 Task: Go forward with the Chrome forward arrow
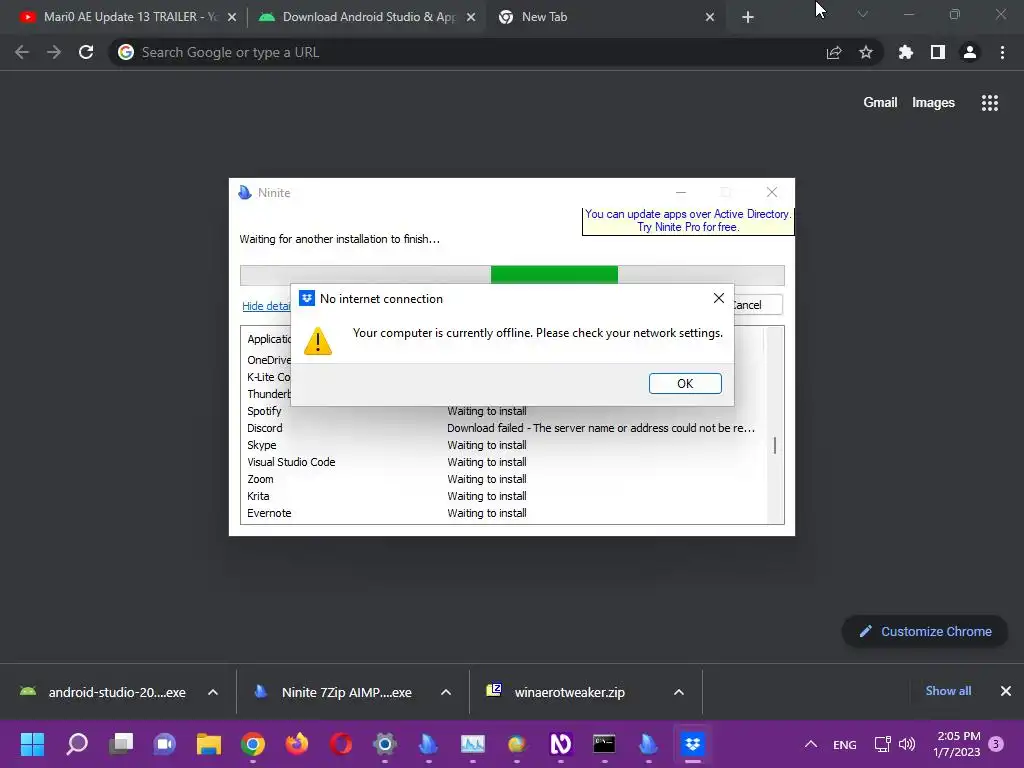(54, 52)
